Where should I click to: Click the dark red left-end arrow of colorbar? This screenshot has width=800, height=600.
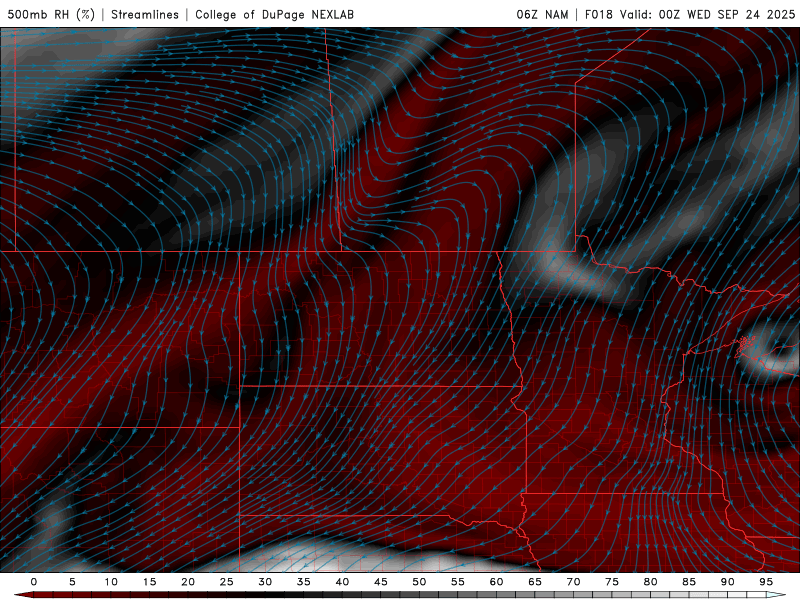tap(23, 595)
